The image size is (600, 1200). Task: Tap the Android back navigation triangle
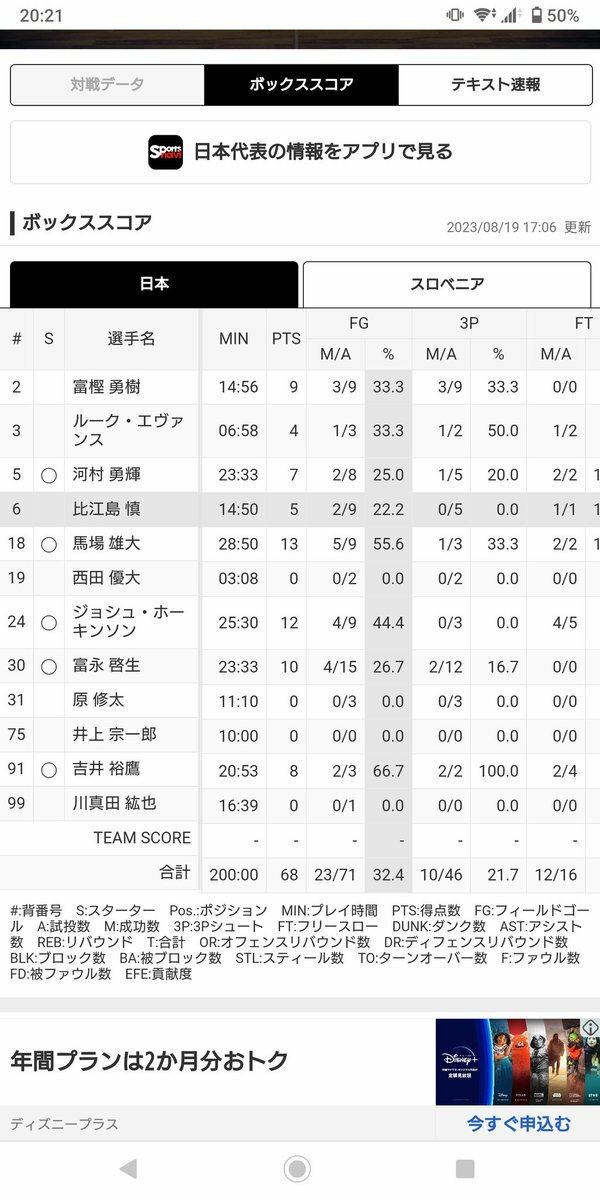(x=128, y=1168)
